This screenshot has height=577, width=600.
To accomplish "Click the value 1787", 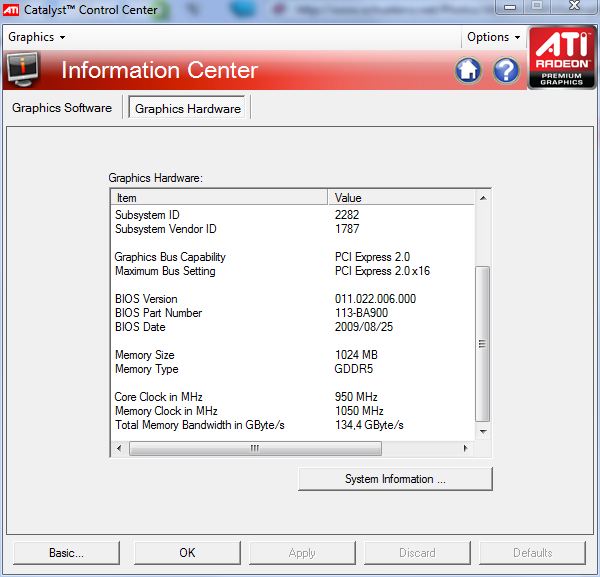I will [347, 229].
